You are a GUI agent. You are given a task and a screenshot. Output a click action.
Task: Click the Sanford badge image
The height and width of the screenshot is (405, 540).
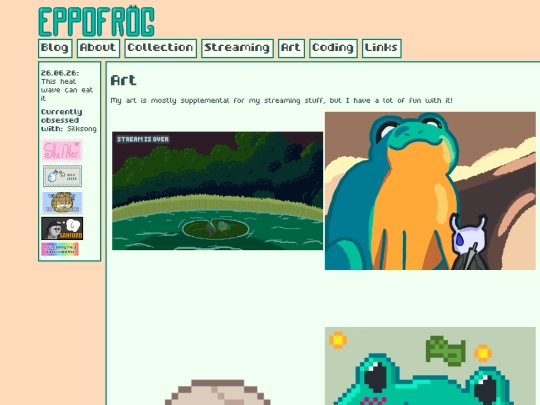[x=62, y=228]
